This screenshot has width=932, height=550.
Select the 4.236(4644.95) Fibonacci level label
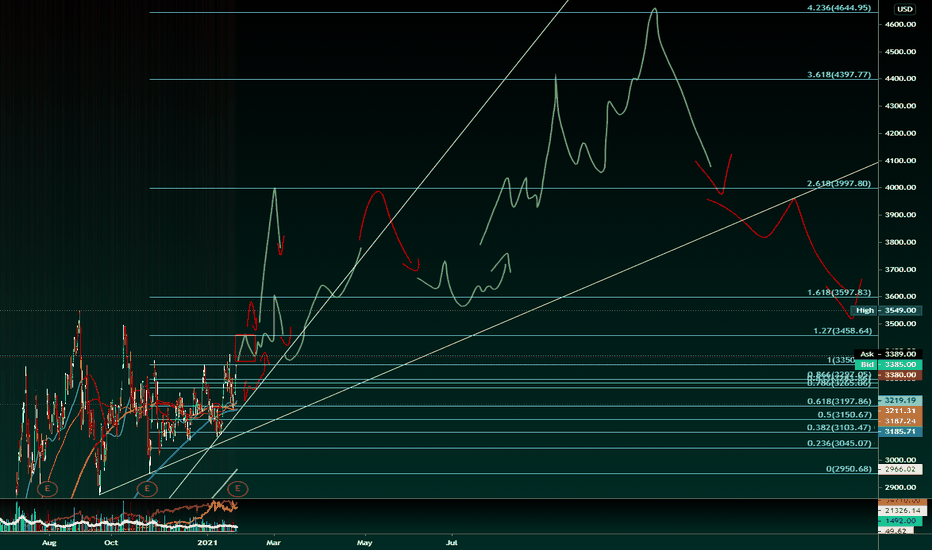[x=839, y=8]
